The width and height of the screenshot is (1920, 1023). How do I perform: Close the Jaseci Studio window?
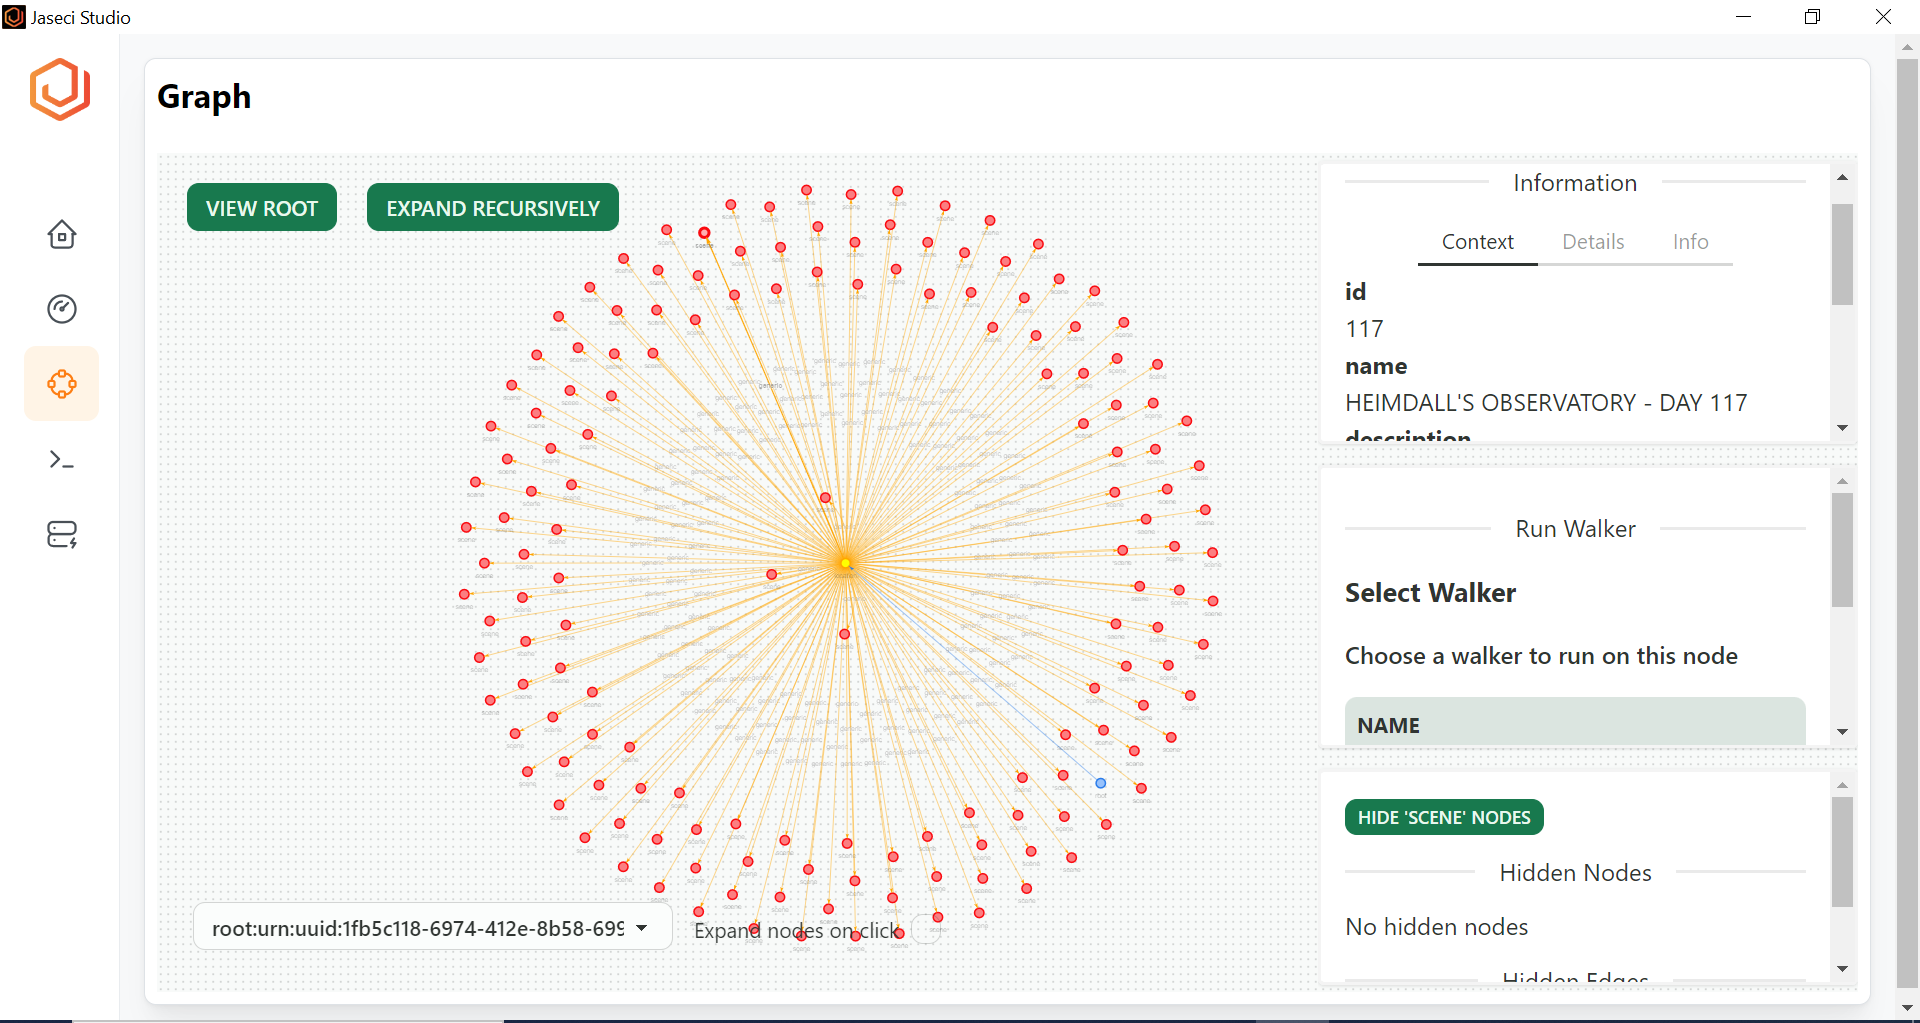[1883, 17]
